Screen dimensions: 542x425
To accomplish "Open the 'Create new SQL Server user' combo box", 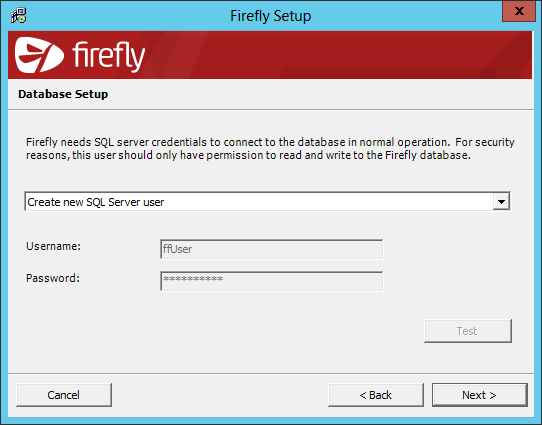I will 267,201.
